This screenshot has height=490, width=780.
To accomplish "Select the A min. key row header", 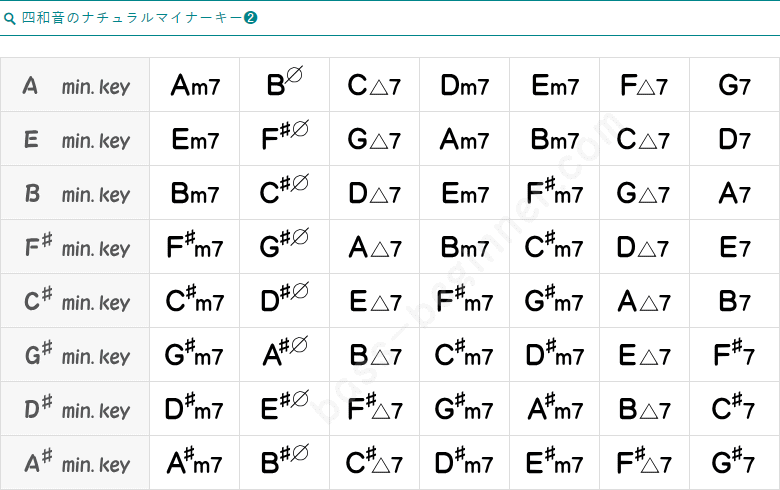I will point(75,86).
